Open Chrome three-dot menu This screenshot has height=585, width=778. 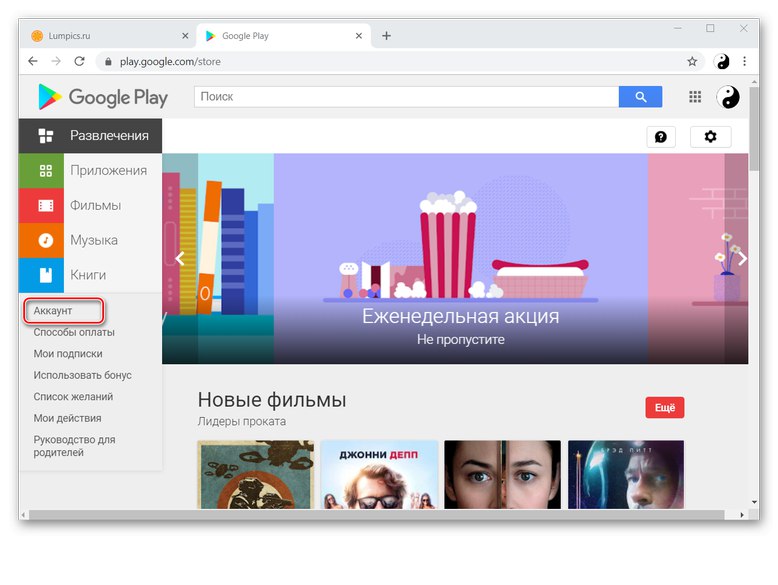744,62
